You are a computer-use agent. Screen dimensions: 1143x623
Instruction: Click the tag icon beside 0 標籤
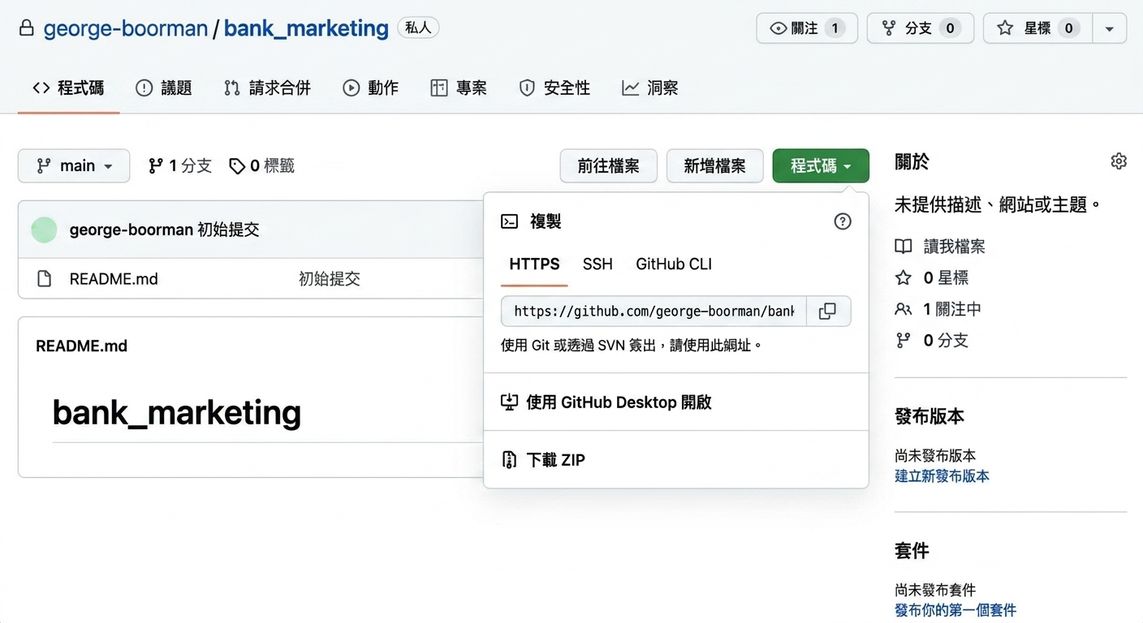237,166
